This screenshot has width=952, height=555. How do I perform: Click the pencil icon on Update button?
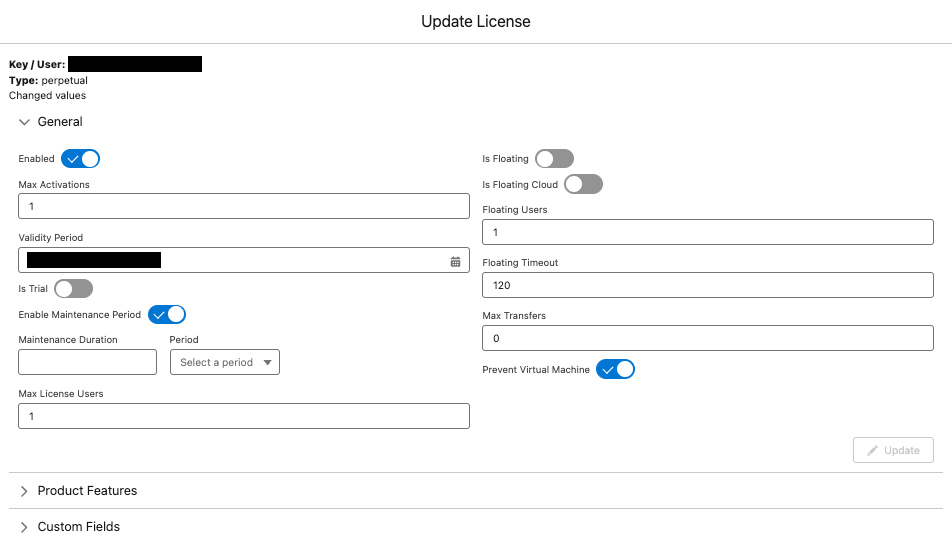[x=872, y=450]
